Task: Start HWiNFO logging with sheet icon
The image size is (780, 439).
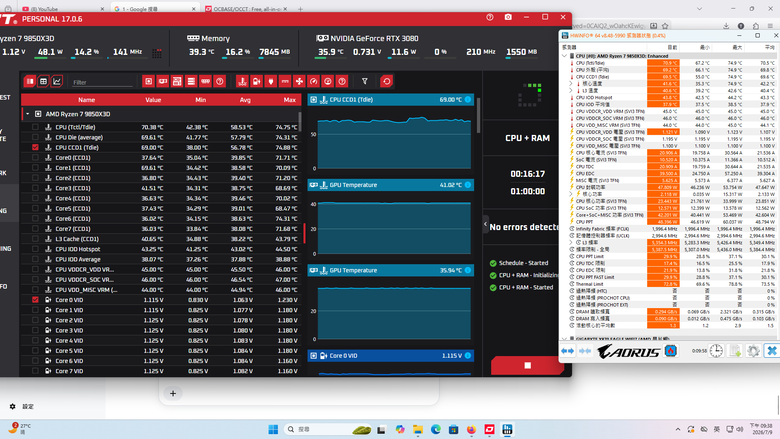Action: 735,351
